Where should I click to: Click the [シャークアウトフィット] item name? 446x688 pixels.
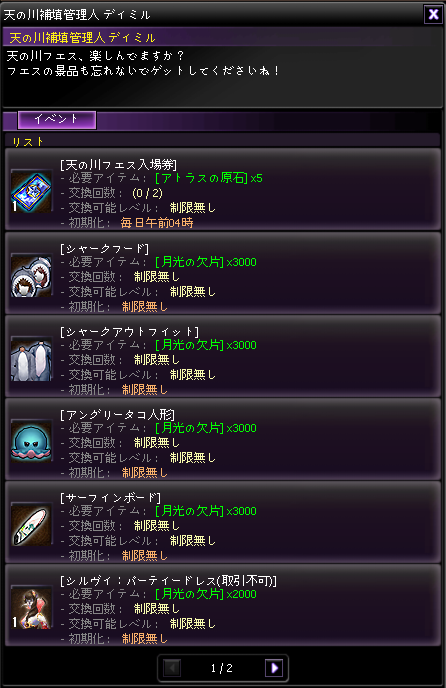[129, 331]
